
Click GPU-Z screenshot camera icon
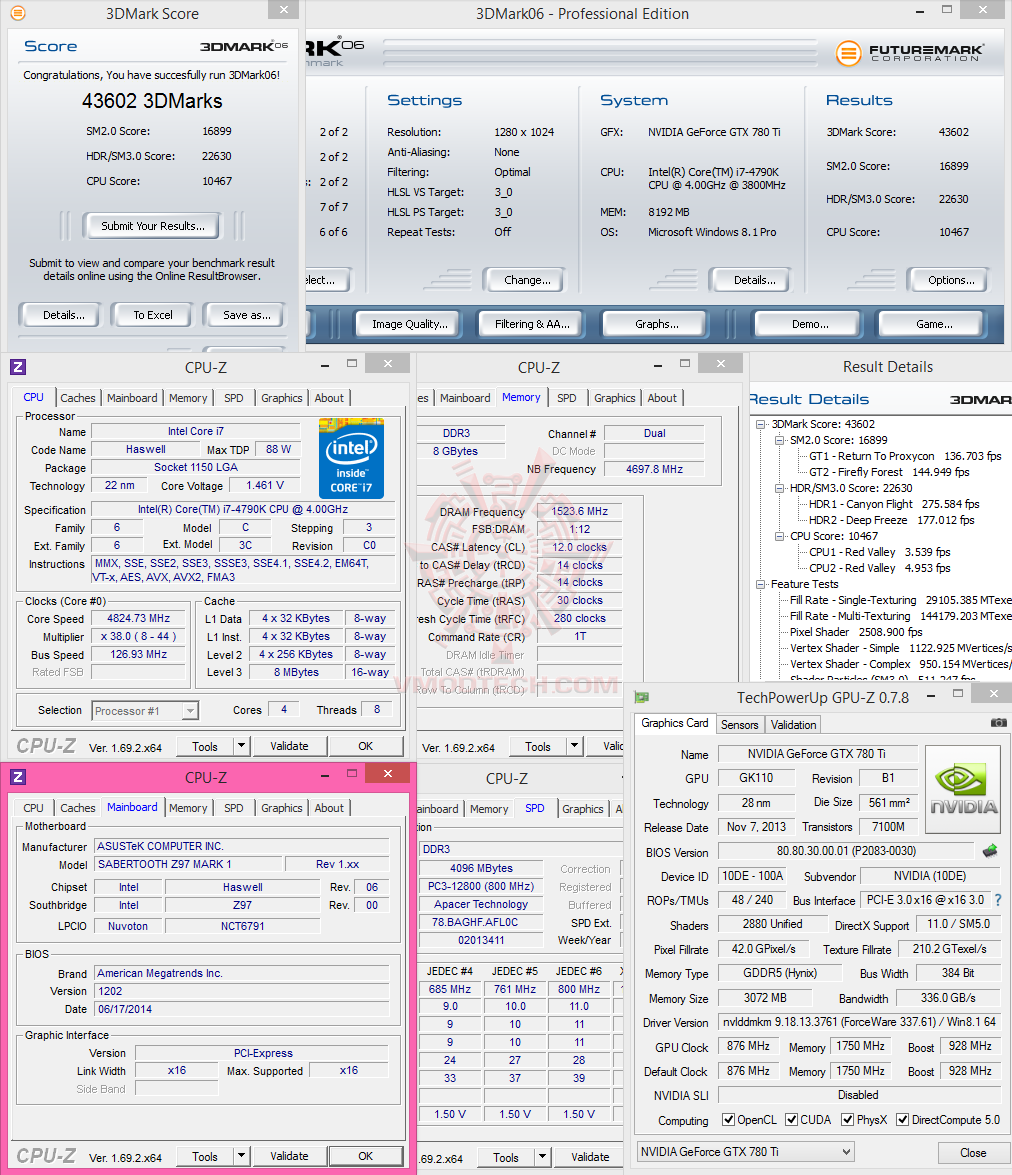pos(999,723)
